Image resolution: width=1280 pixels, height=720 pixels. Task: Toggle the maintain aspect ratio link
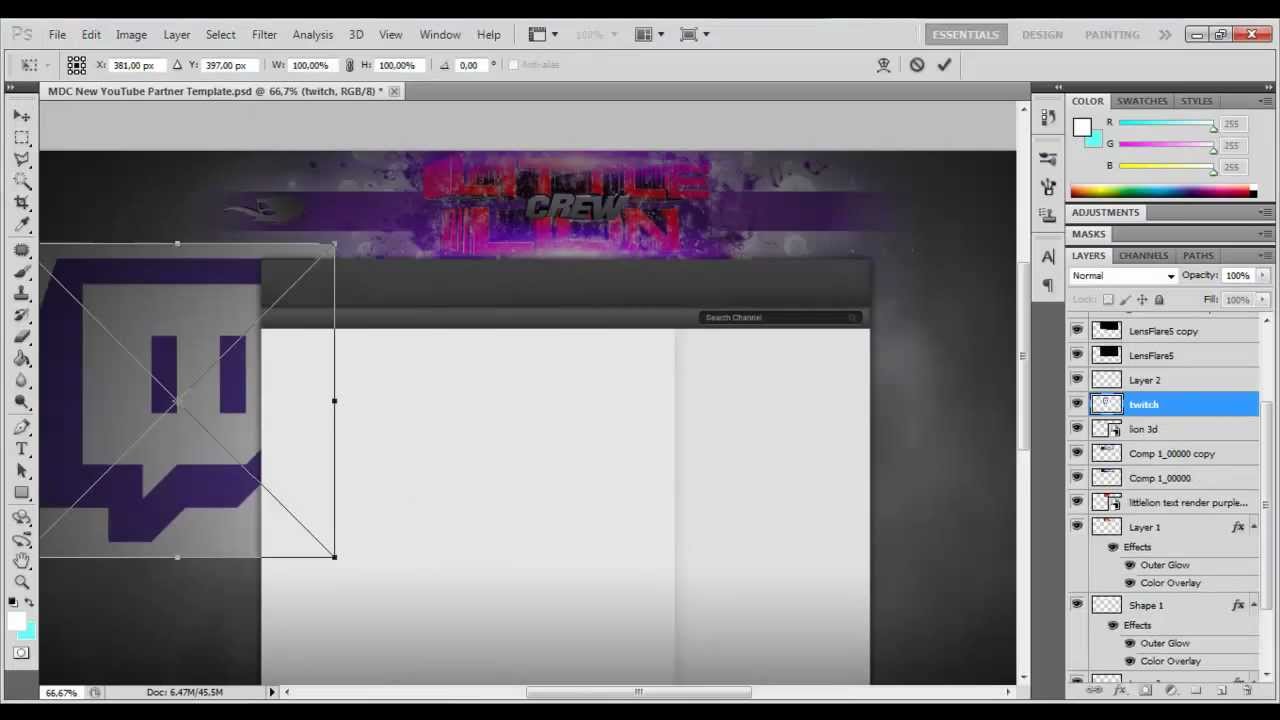(349, 65)
